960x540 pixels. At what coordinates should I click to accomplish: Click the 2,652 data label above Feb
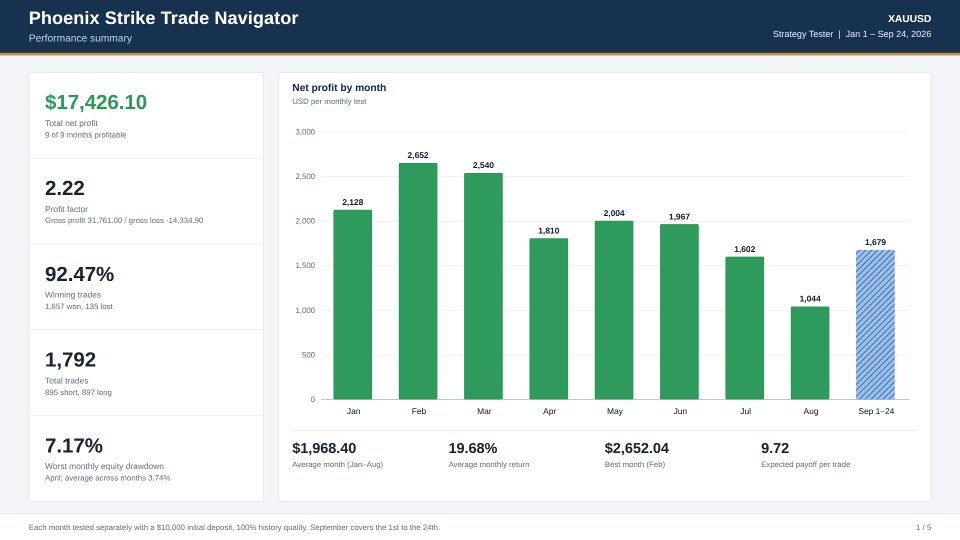click(418, 156)
